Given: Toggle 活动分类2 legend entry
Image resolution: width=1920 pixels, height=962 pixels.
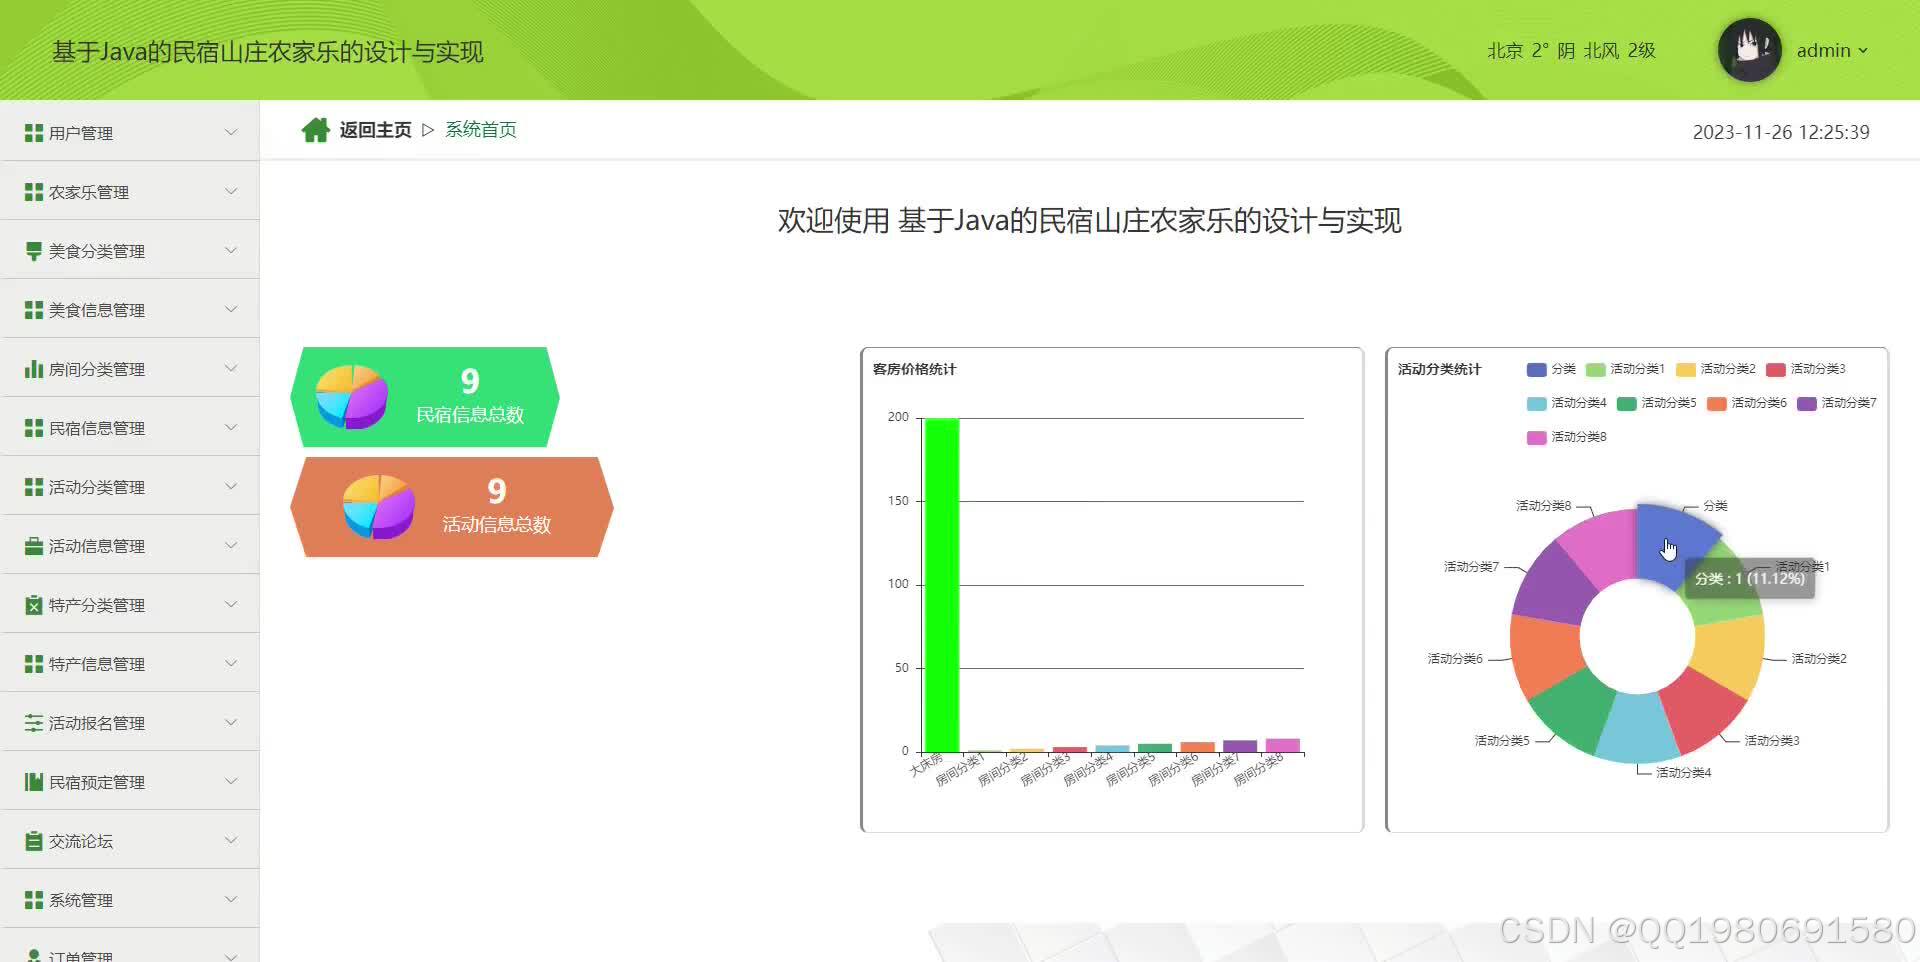Looking at the screenshot, I should click(x=1715, y=369).
